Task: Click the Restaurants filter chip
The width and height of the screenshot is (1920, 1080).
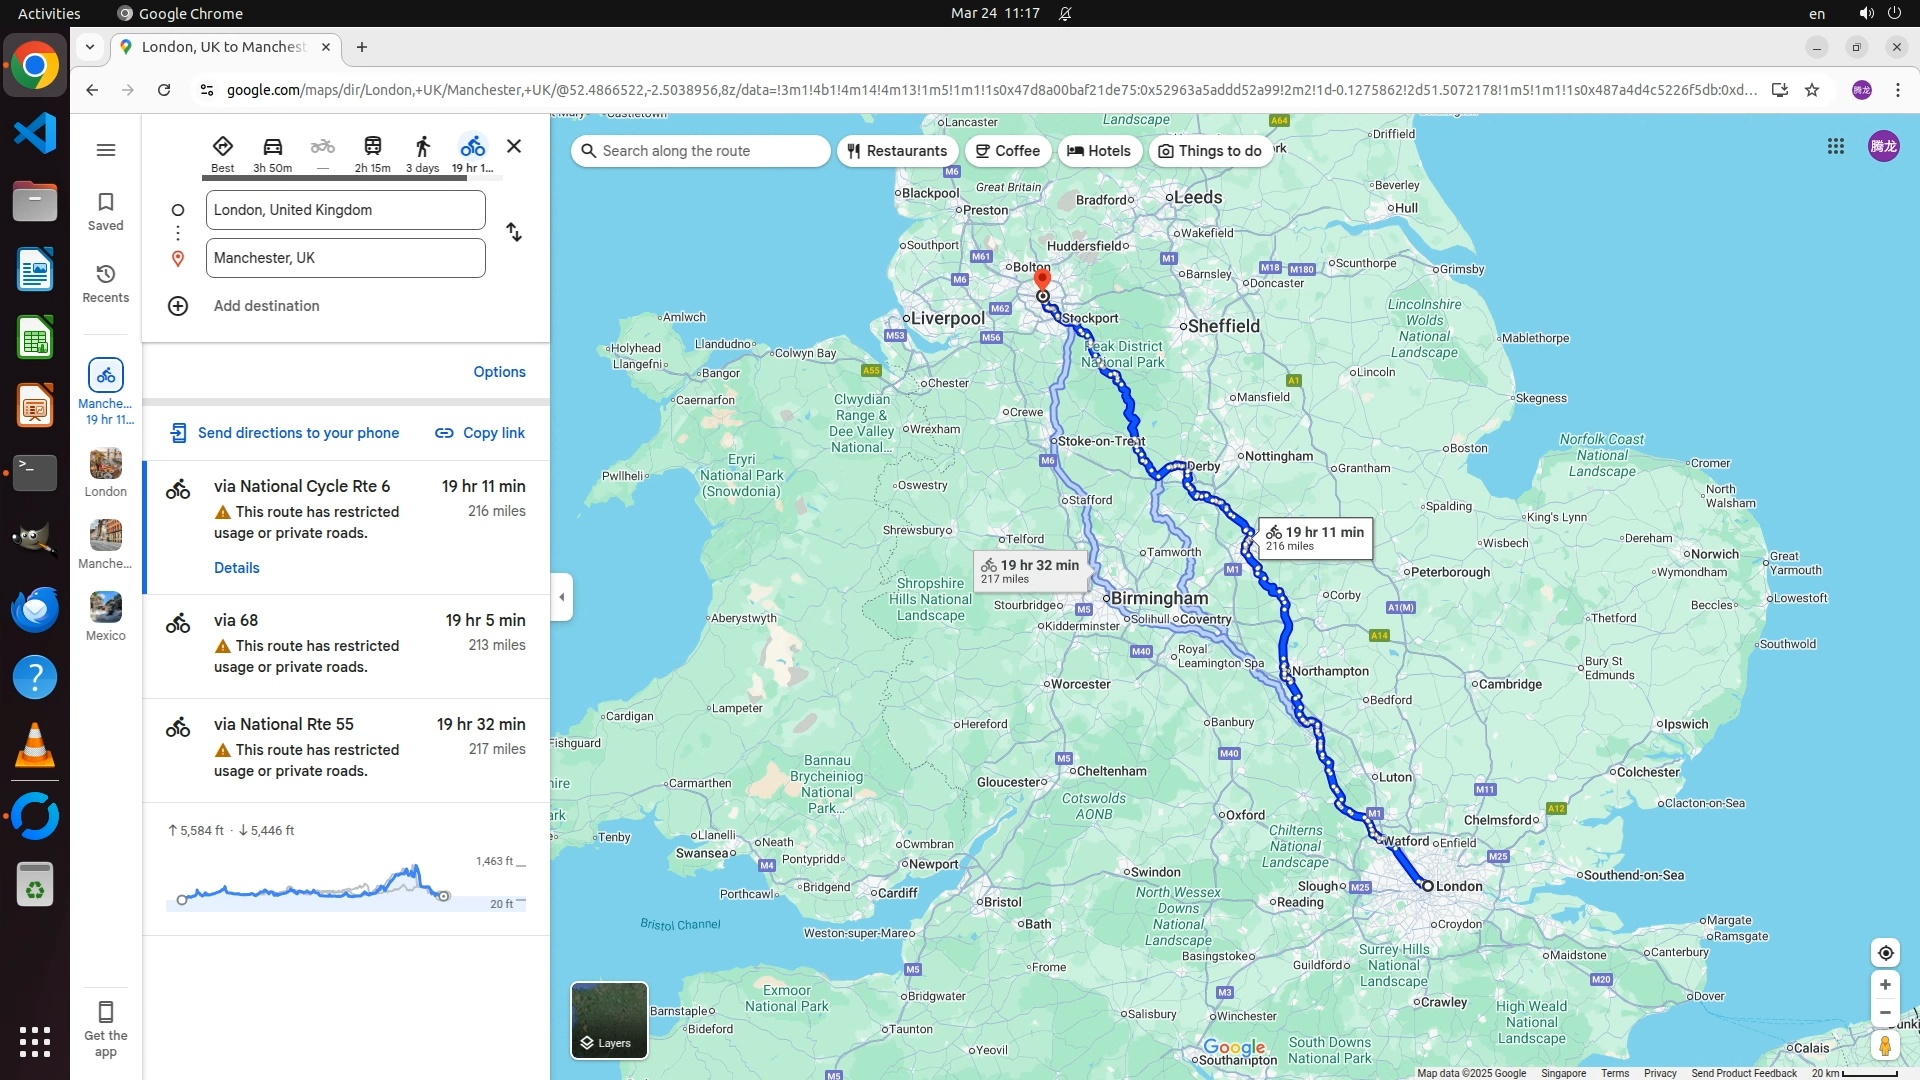Action: coord(897,151)
